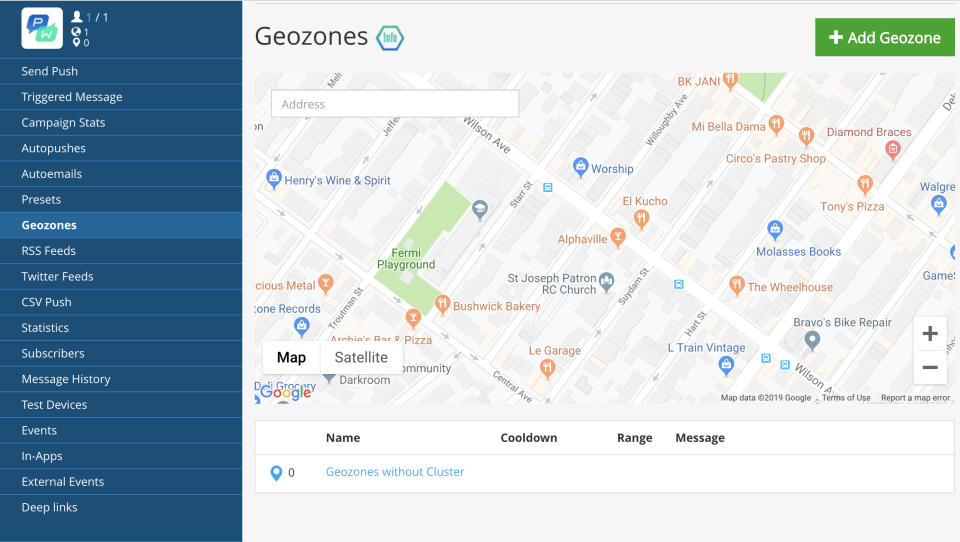Go to Deep links page
The height and width of the screenshot is (542, 960).
tap(121, 508)
